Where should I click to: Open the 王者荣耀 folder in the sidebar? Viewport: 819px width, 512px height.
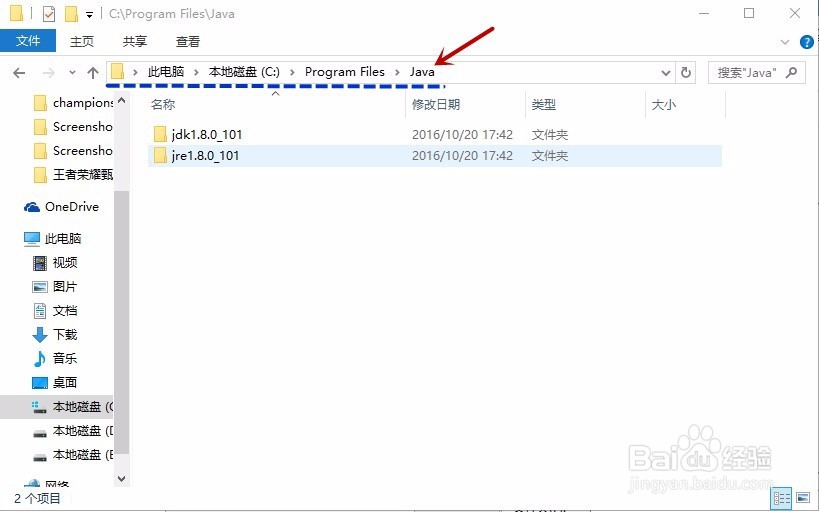pyautogui.click(x=83, y=174)
